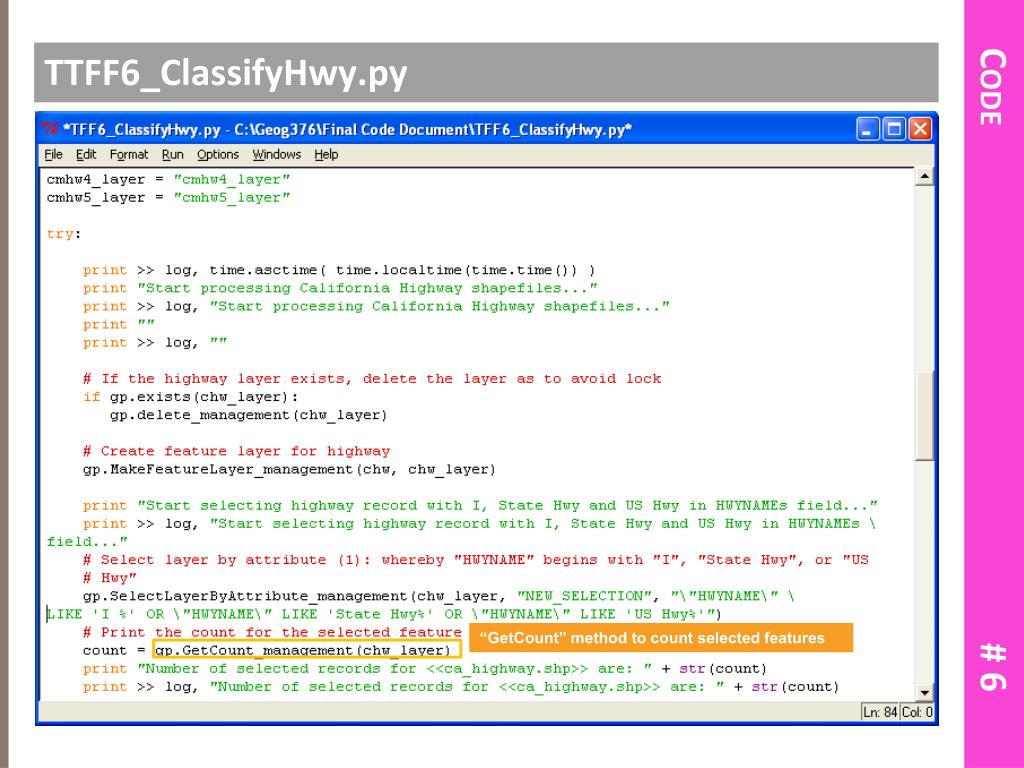1024x768 pixels.
Task: Click 'Col: 0' in the status bar
Action: (x=917, y=712)
